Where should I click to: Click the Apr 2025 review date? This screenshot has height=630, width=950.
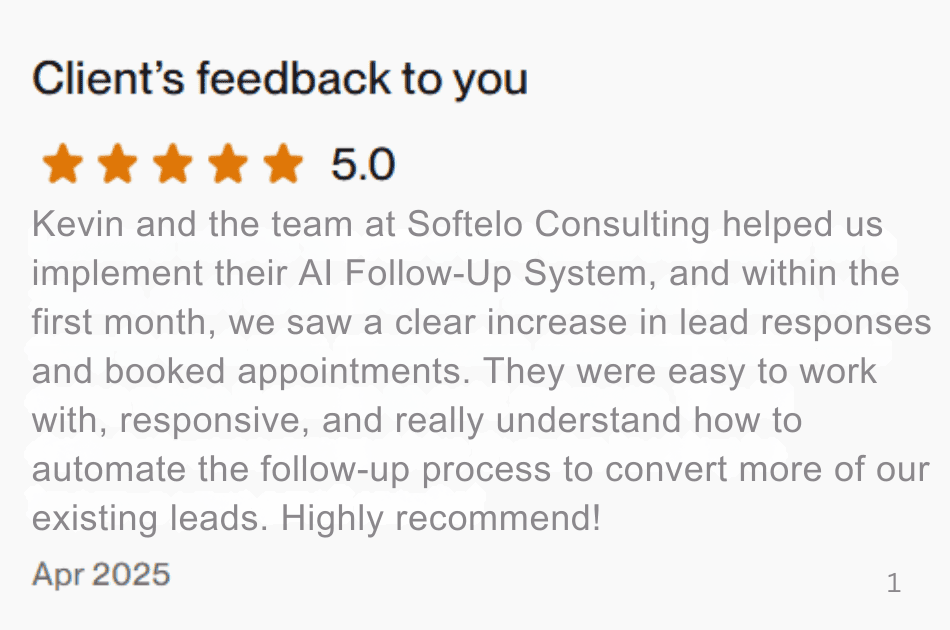(x=101, y=574)
